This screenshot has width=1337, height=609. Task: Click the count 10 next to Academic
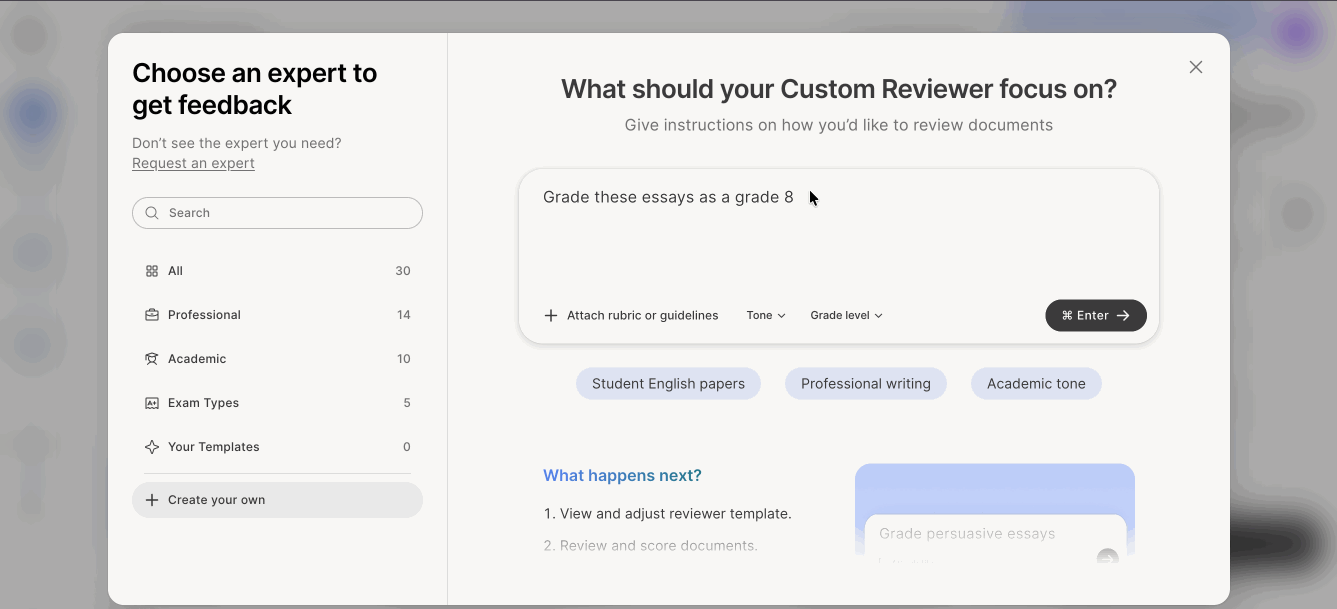coord(404,359)
